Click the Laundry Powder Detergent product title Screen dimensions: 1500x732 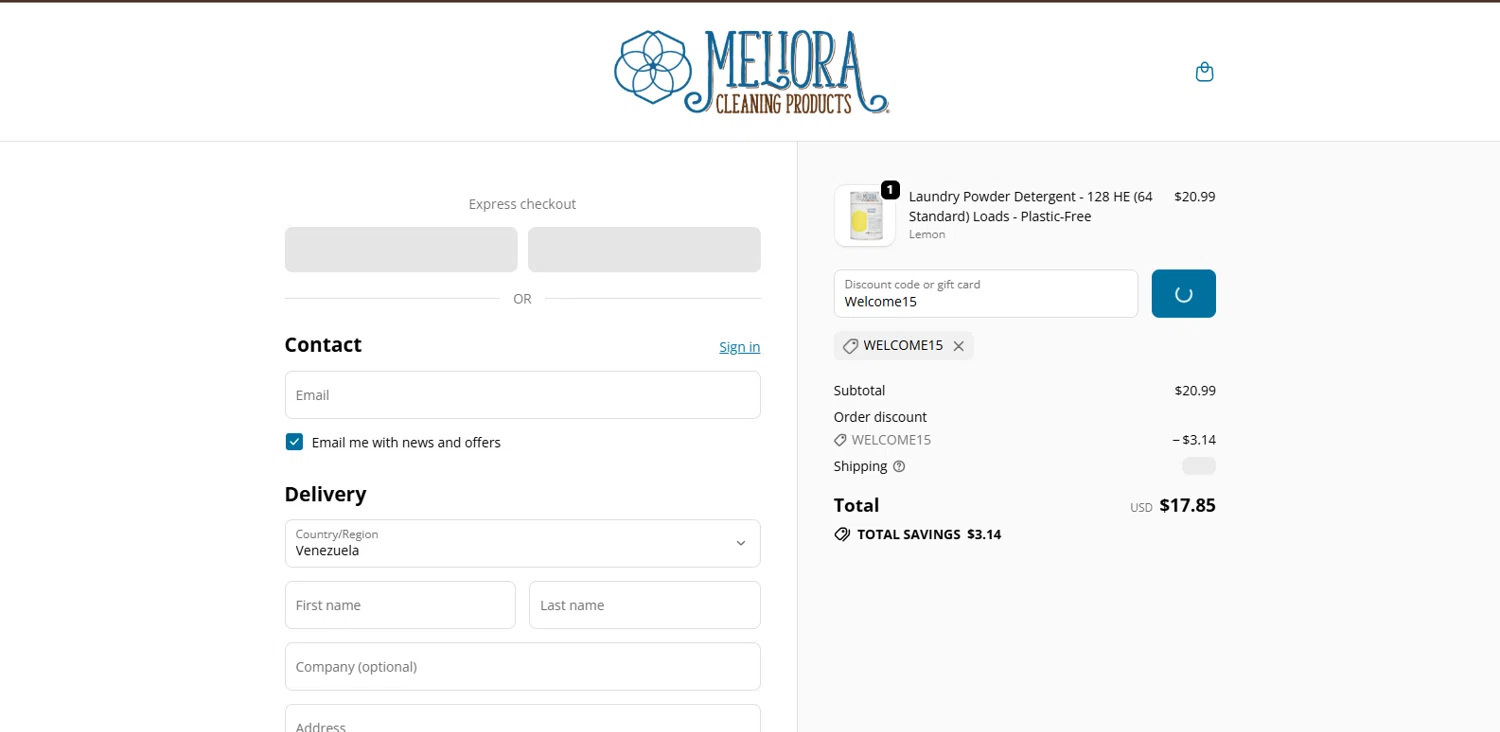point(1030,206)
